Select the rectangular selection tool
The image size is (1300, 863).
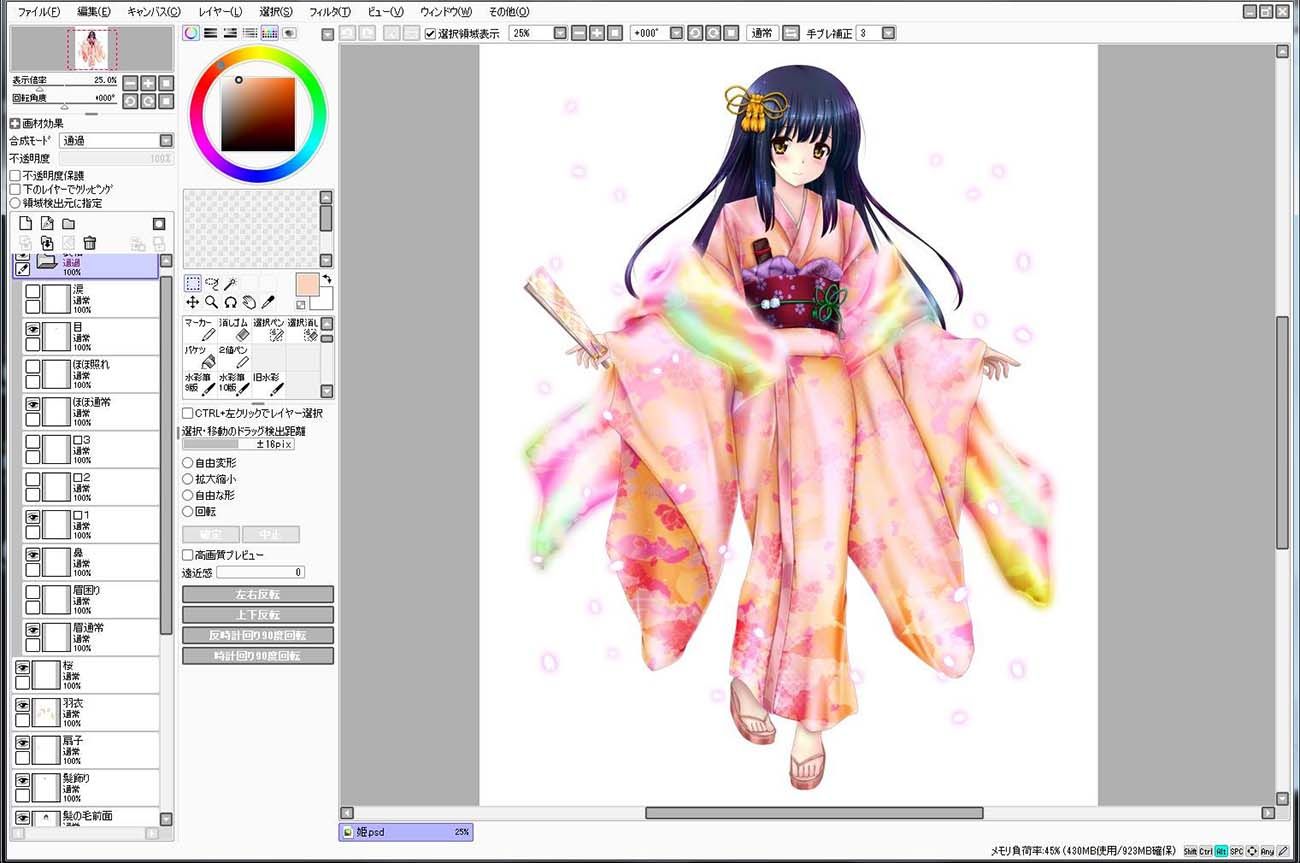click(x=193, y=284)
